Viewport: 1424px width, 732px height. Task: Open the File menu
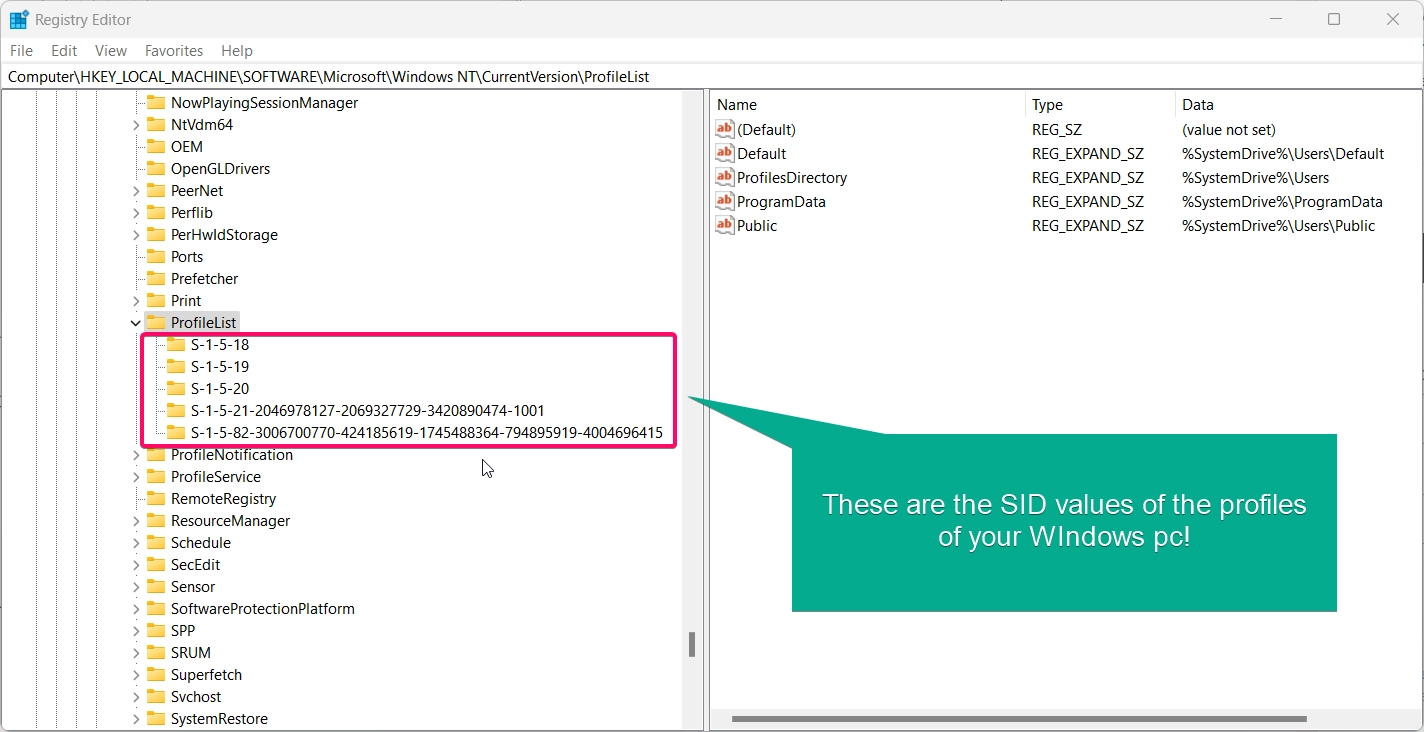[x=21, y=50]
